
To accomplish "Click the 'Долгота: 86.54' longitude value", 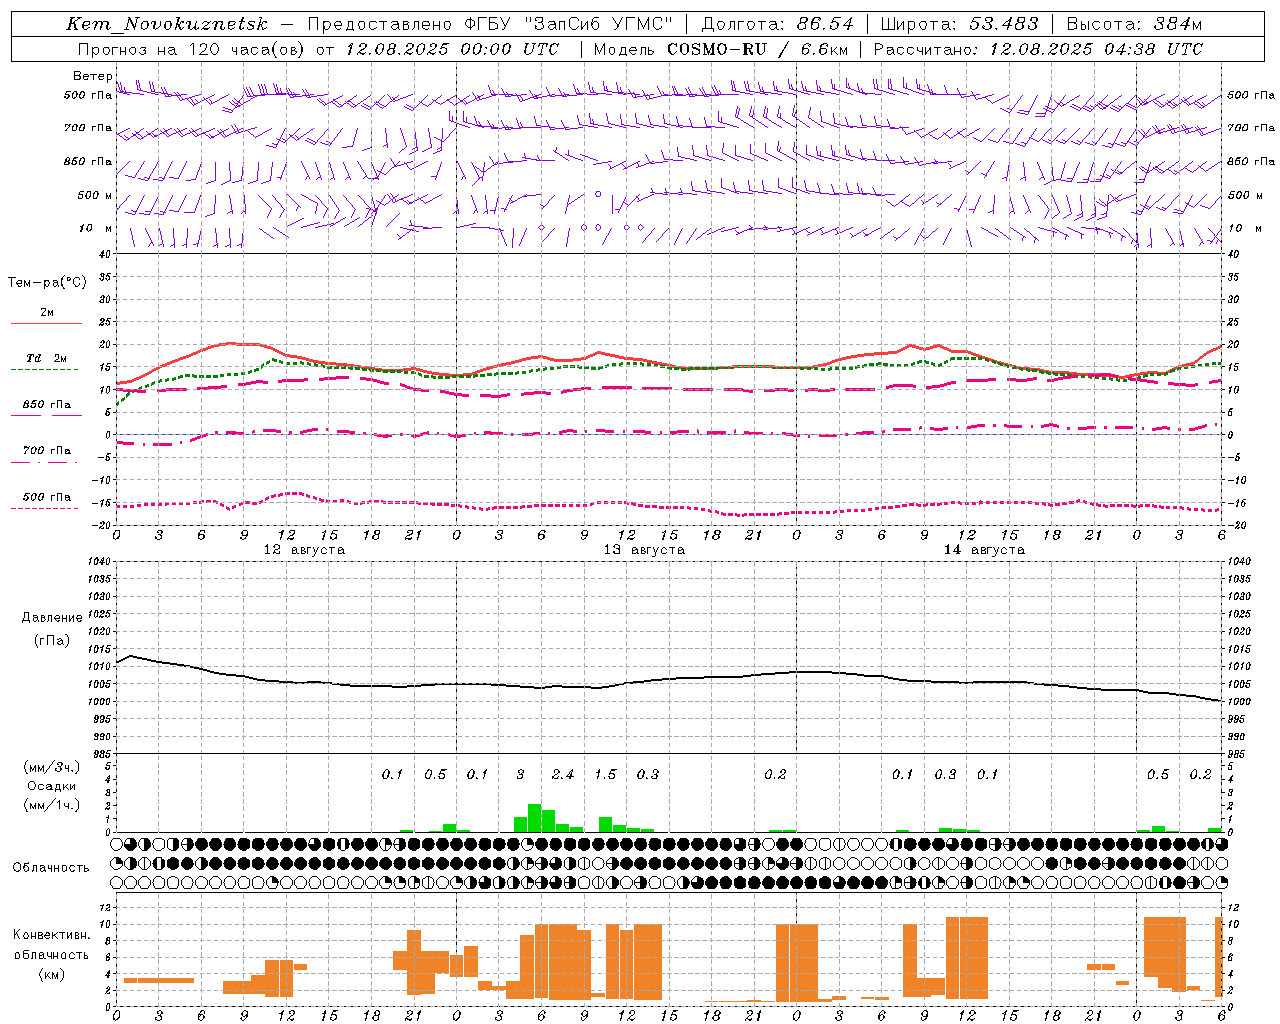I will pyautogui.click(x=777, y=24).
